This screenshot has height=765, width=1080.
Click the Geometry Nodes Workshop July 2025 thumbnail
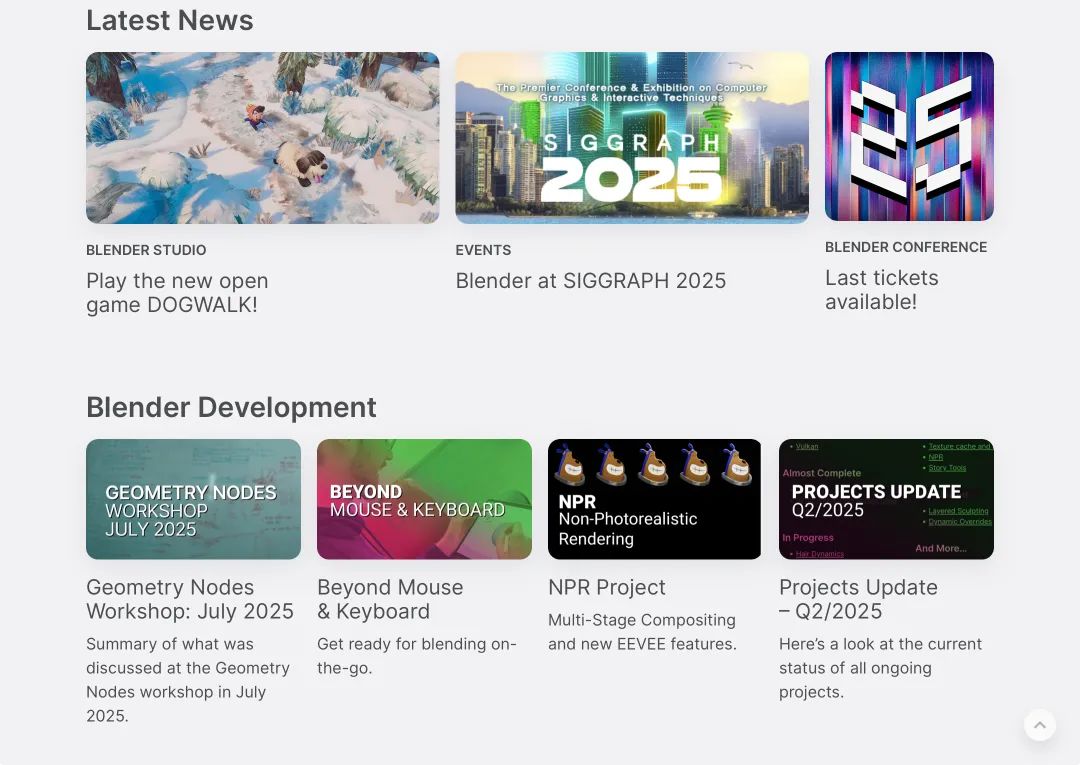194,499
